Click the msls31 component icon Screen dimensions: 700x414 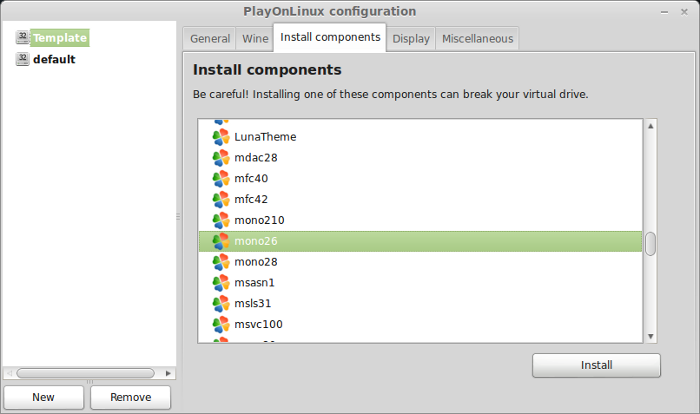[221, 304]
